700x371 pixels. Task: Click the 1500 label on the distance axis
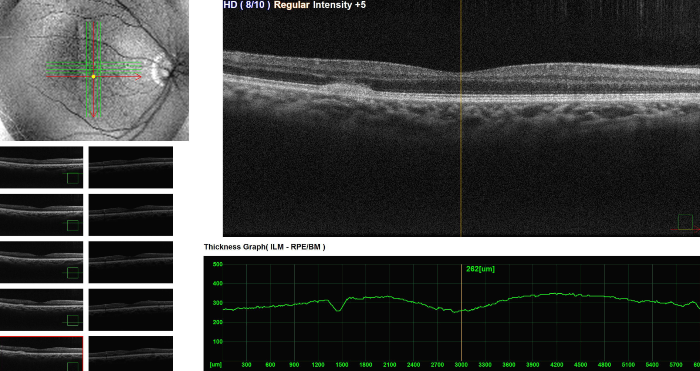342,365
